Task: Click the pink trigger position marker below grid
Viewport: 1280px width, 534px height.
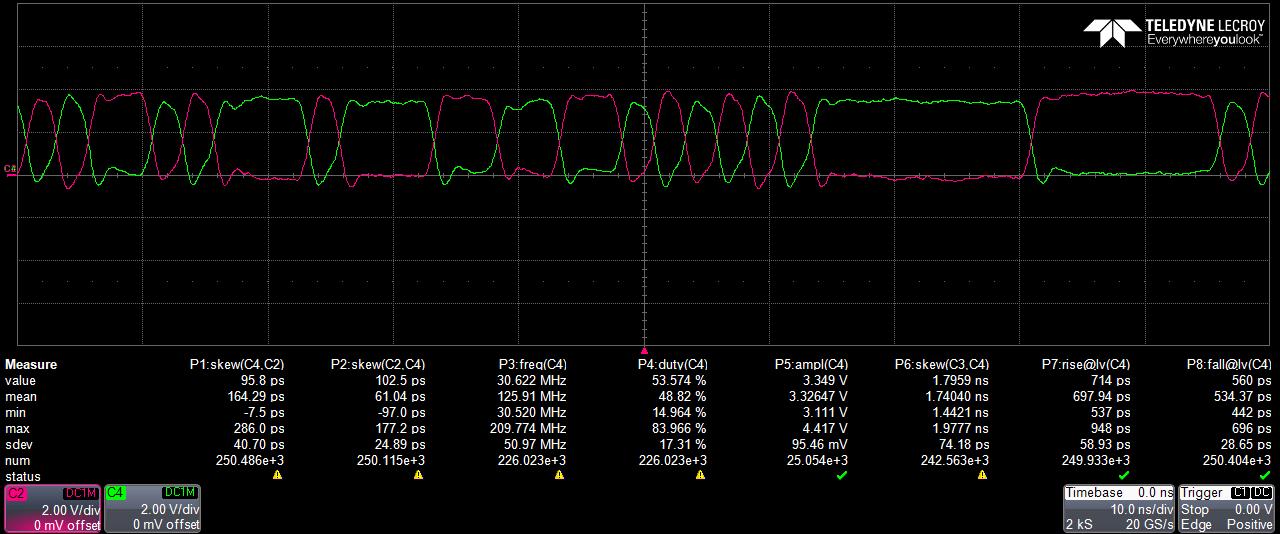Action: [645, 351]
